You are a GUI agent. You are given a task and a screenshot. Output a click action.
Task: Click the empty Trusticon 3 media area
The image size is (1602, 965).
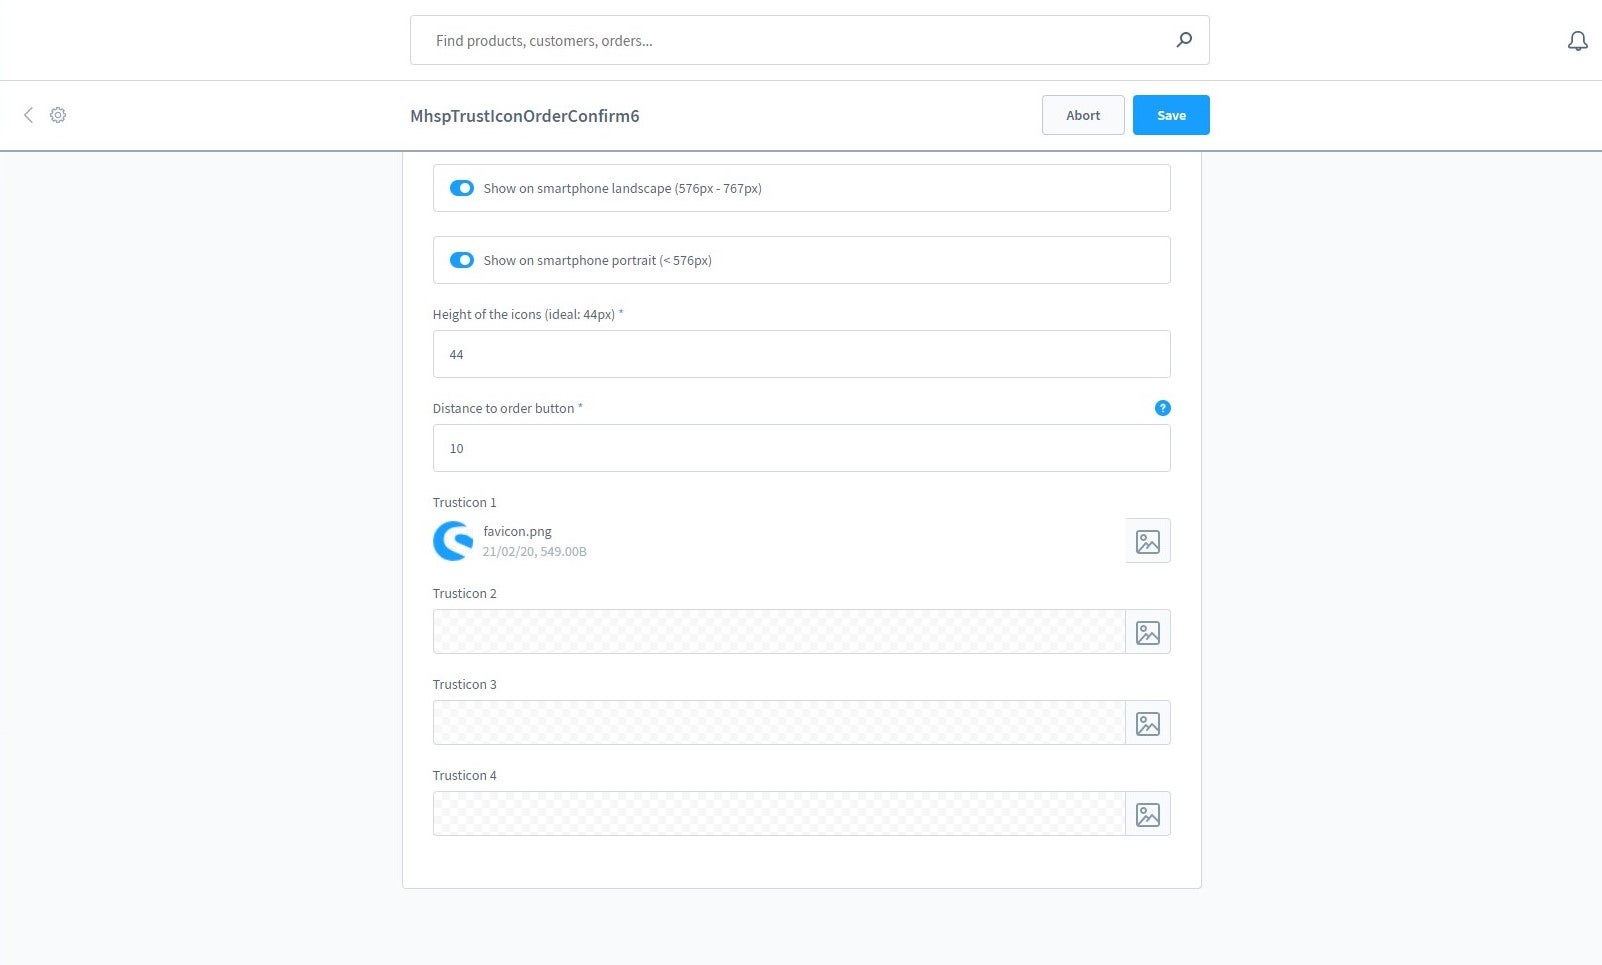779,723
